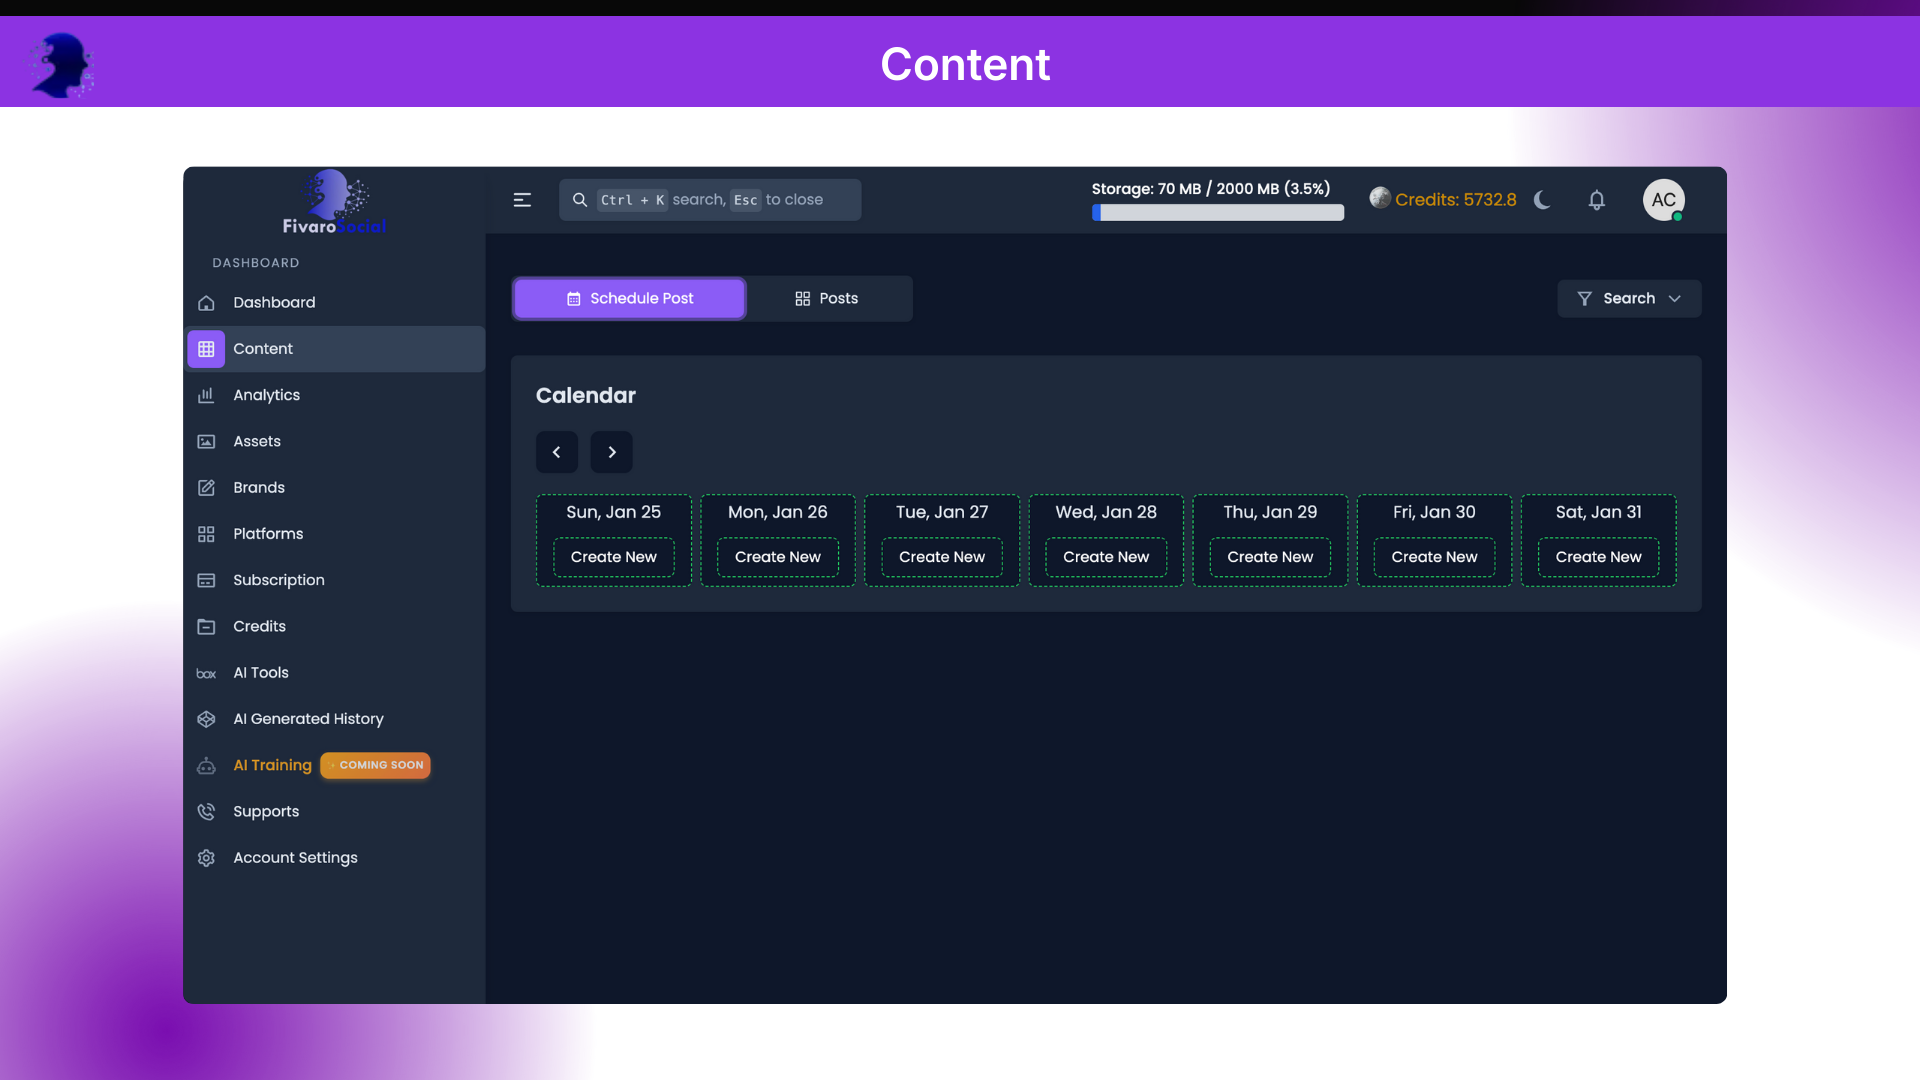The height and width of the screenshot is (1080, 1920).
Task: Open the Analytics section via its chart icon
Action: 206,395
